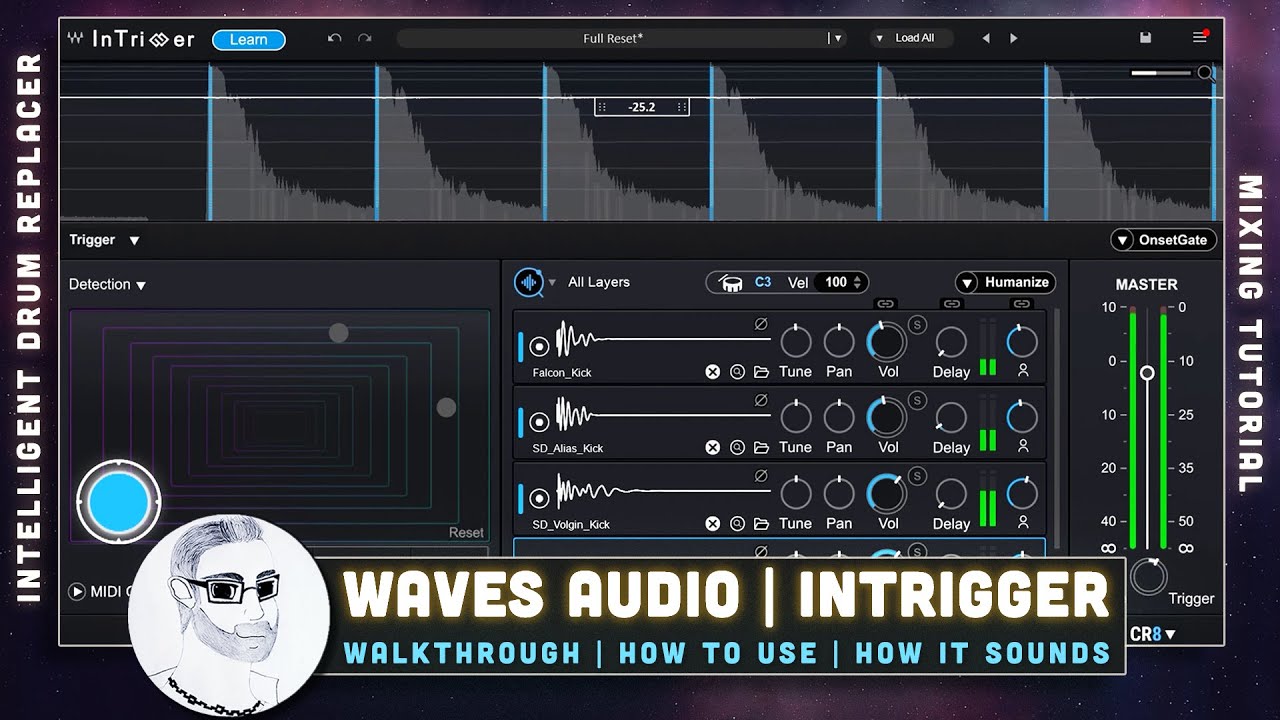Open folder to load Falcon_Kick sample
Screen dimensions: 1280x720
(x=762, y=372)
